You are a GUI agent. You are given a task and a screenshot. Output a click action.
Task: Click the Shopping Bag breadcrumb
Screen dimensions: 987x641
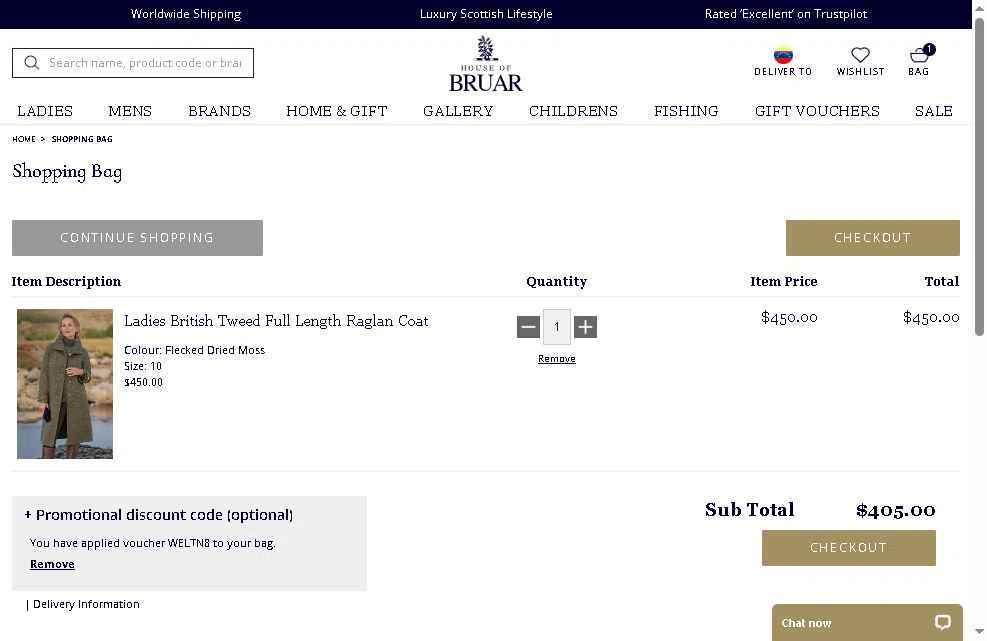pos(82,139)
